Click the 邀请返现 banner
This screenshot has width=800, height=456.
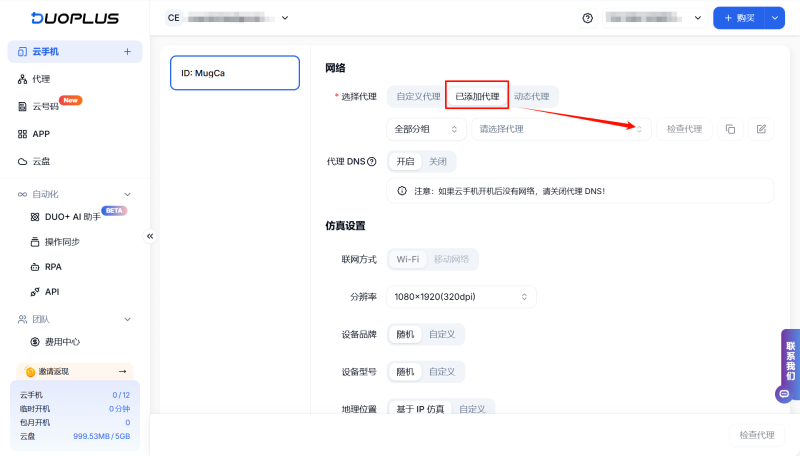[x=75, y=371]
